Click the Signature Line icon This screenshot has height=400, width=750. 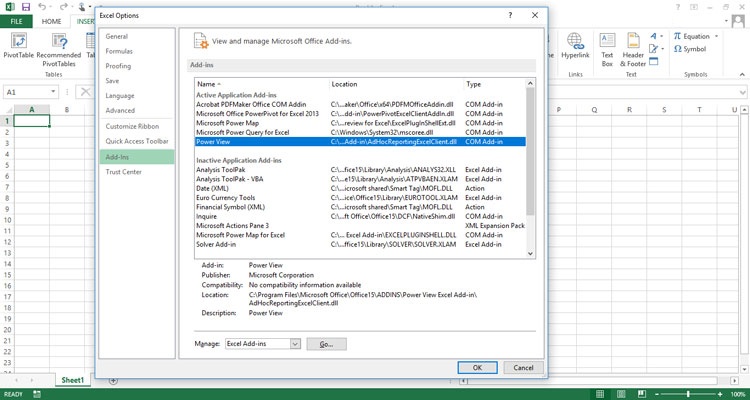pyautogui.click(x=653, y=49)
